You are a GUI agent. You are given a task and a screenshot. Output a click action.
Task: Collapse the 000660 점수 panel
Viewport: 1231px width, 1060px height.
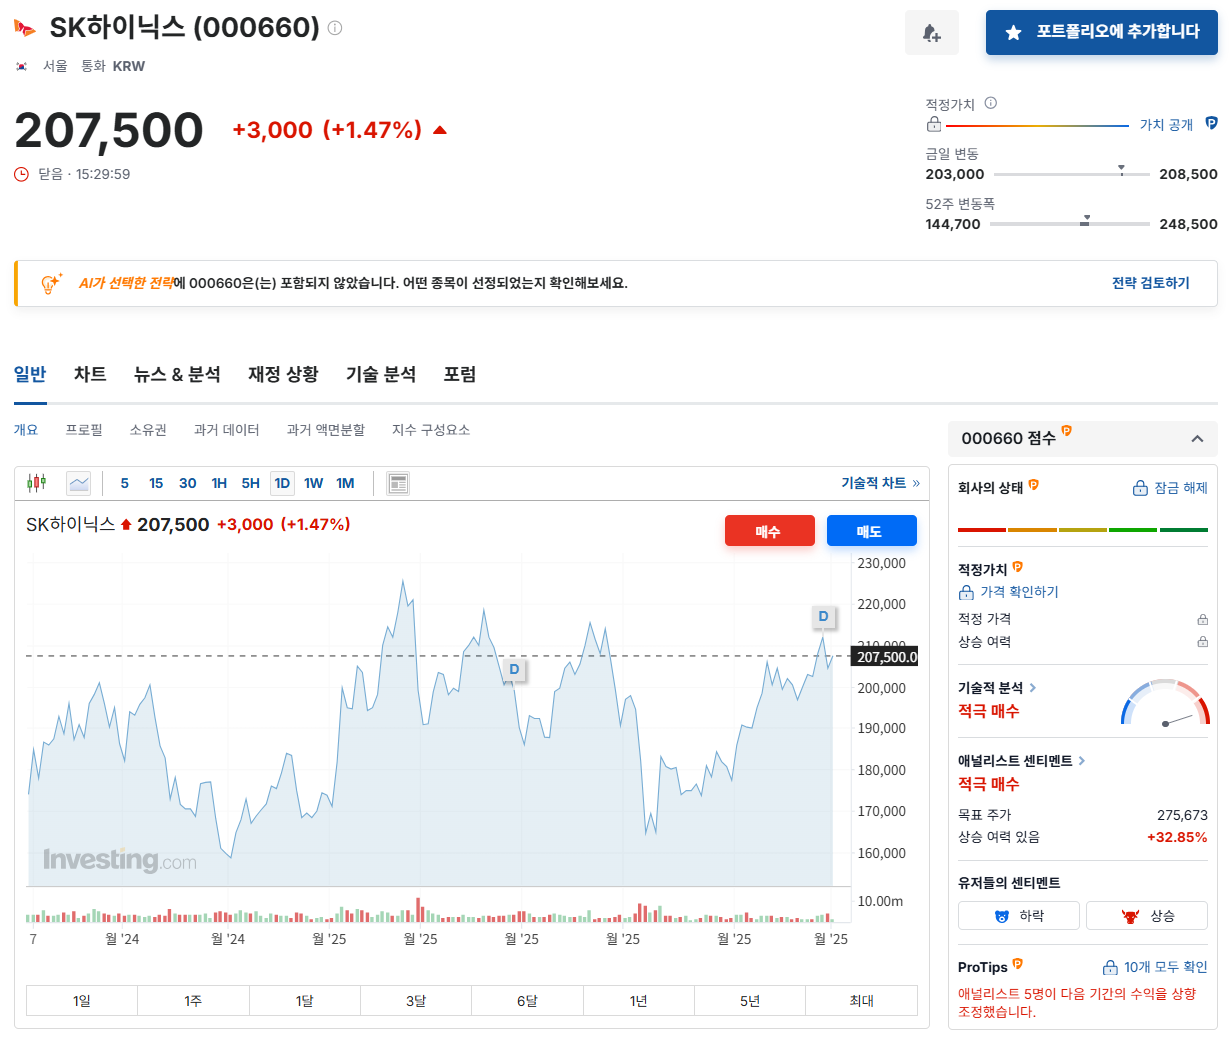1197,439
